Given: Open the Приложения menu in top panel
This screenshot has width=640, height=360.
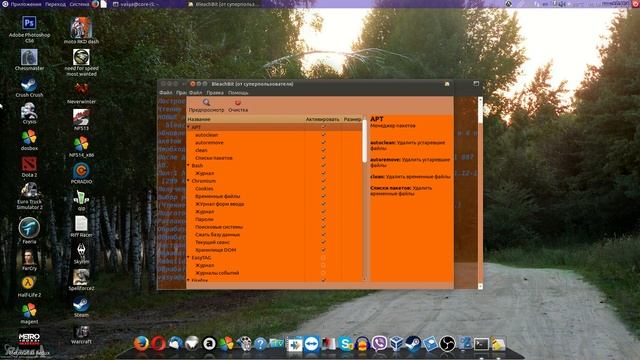Looking at the screenshot, I should point(25,4).
